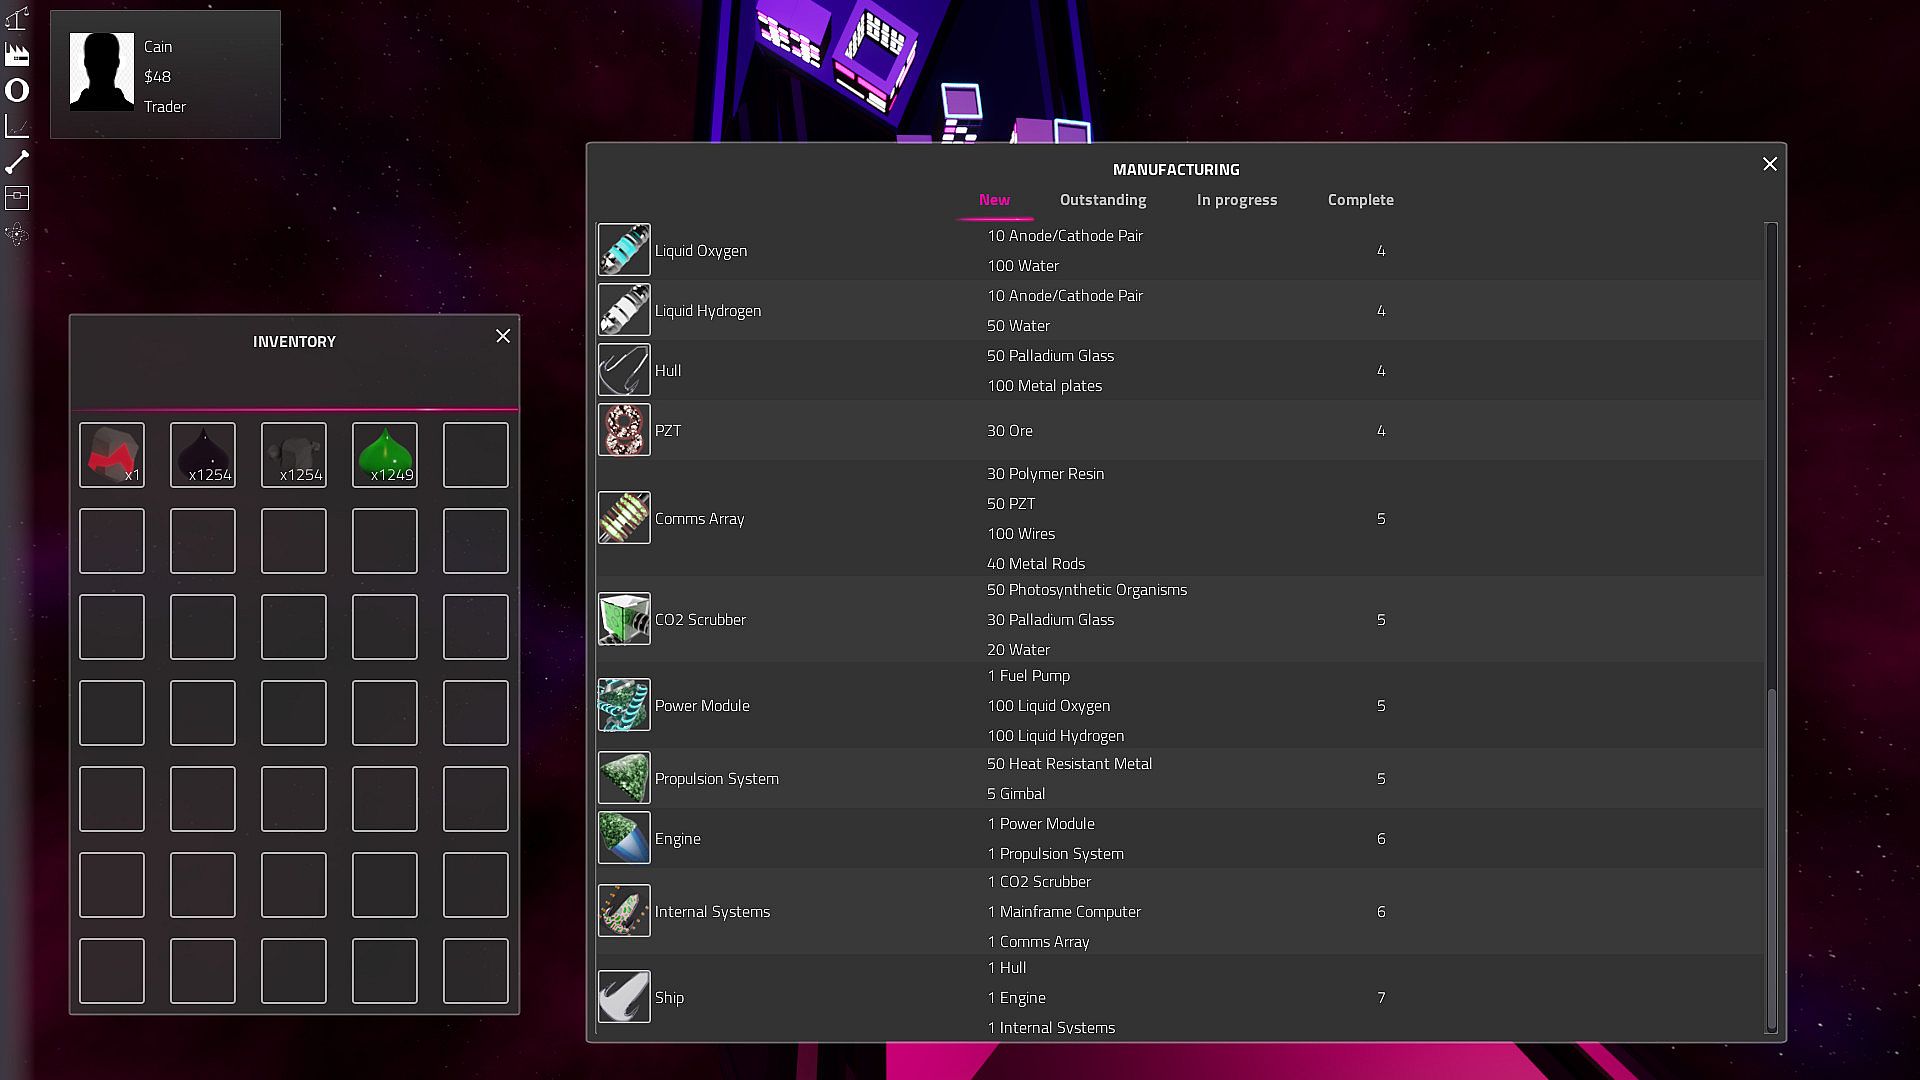Click the atom research sidebar icon
The image size is (1920, 1080).
tap(17, 235)
